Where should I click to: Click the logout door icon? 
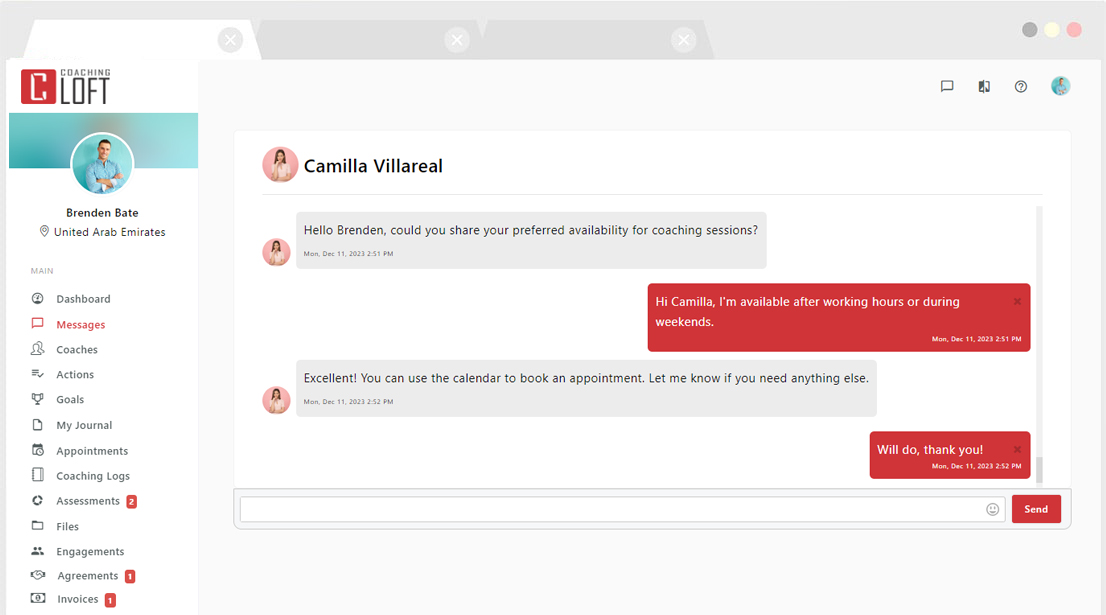[x=984, y=86]
